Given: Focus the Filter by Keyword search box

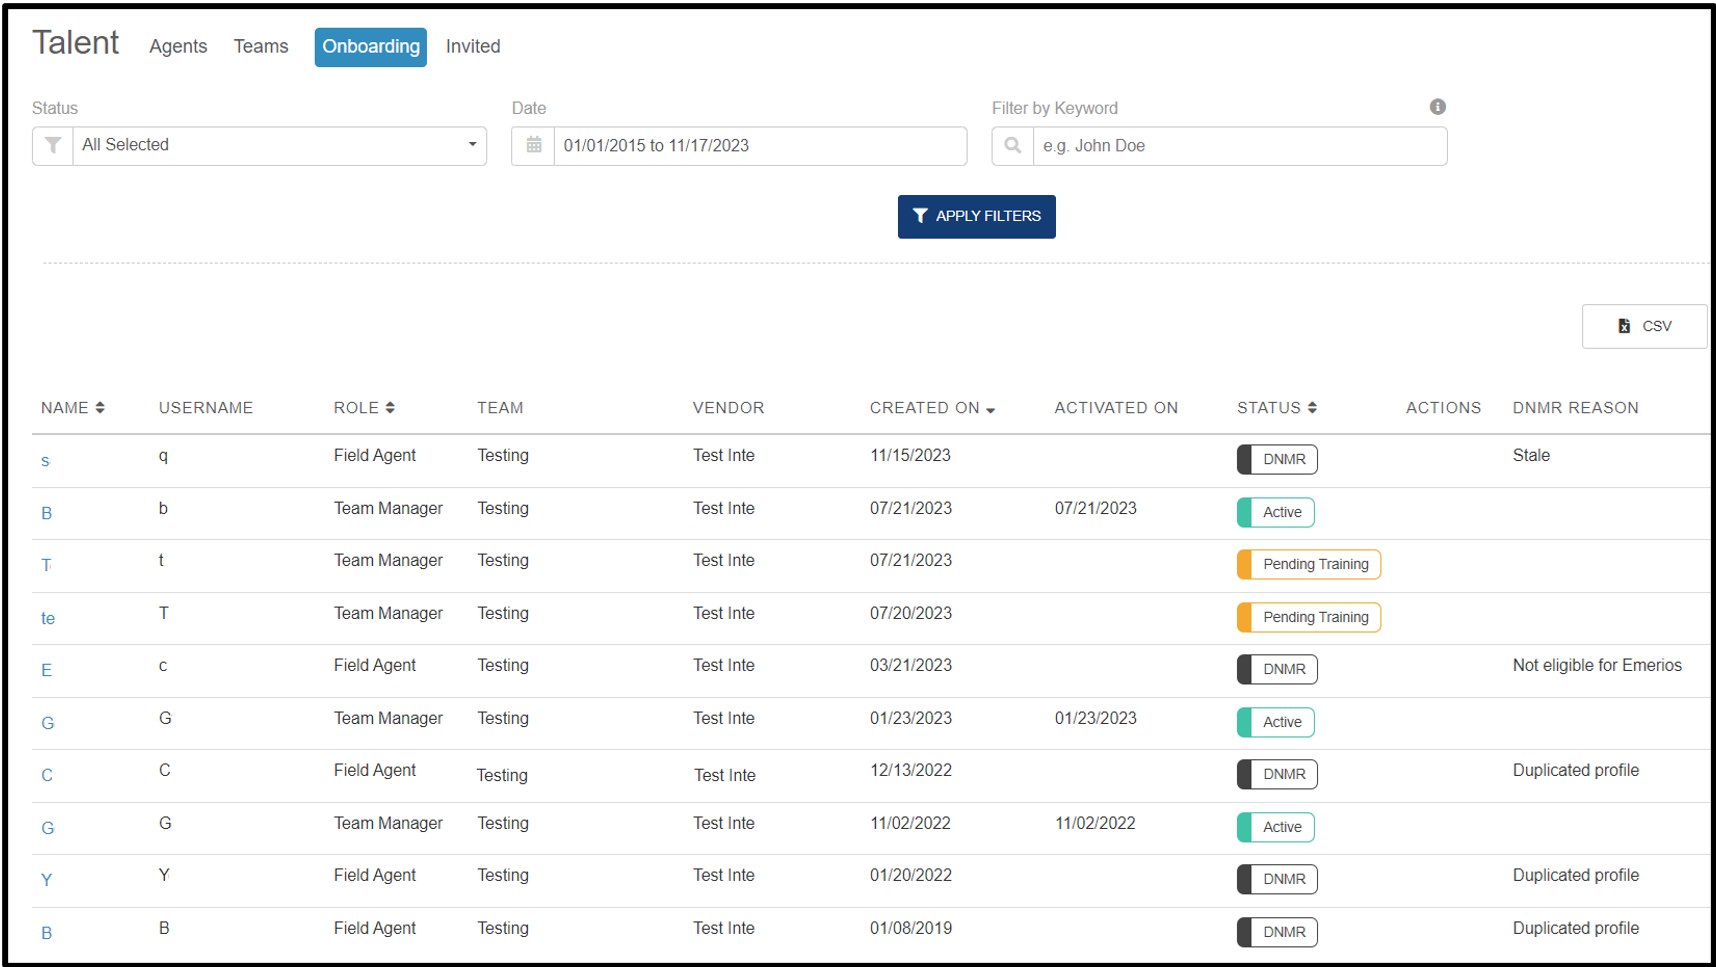Looking at the screenshot, I should tap(1240, 146).
